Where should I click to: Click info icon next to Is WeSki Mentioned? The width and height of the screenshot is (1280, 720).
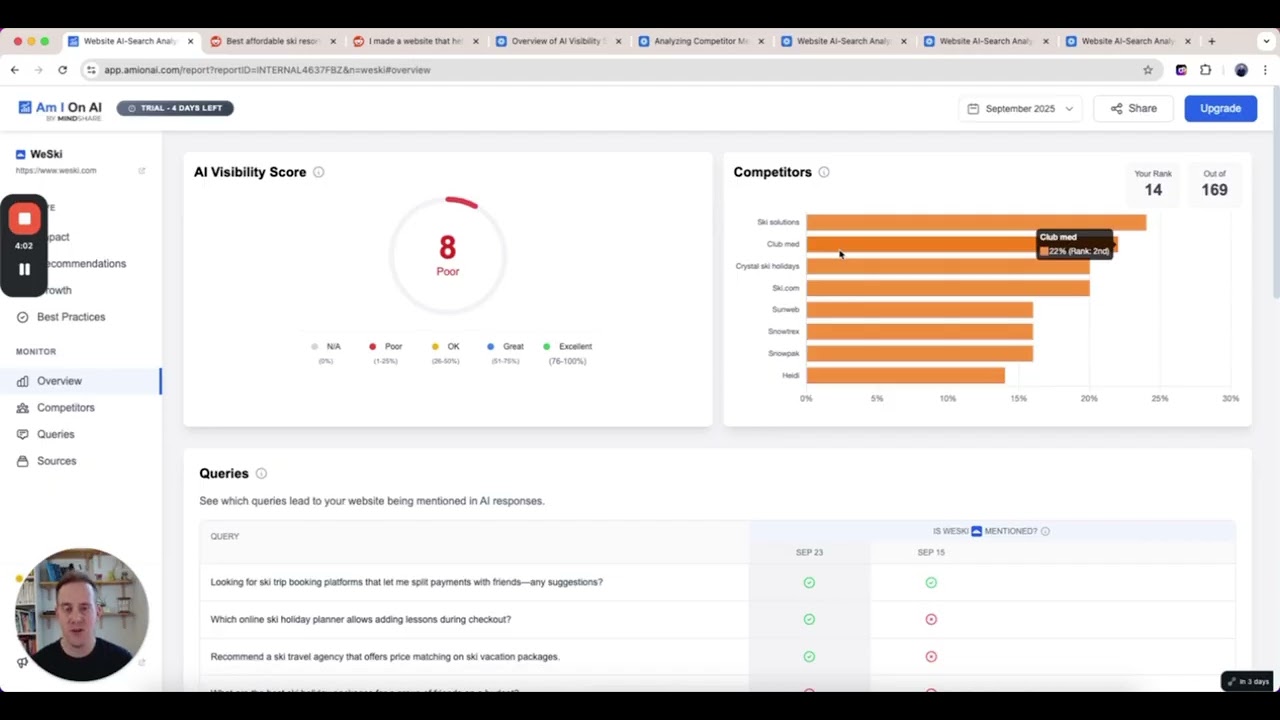pos(1045,531)
